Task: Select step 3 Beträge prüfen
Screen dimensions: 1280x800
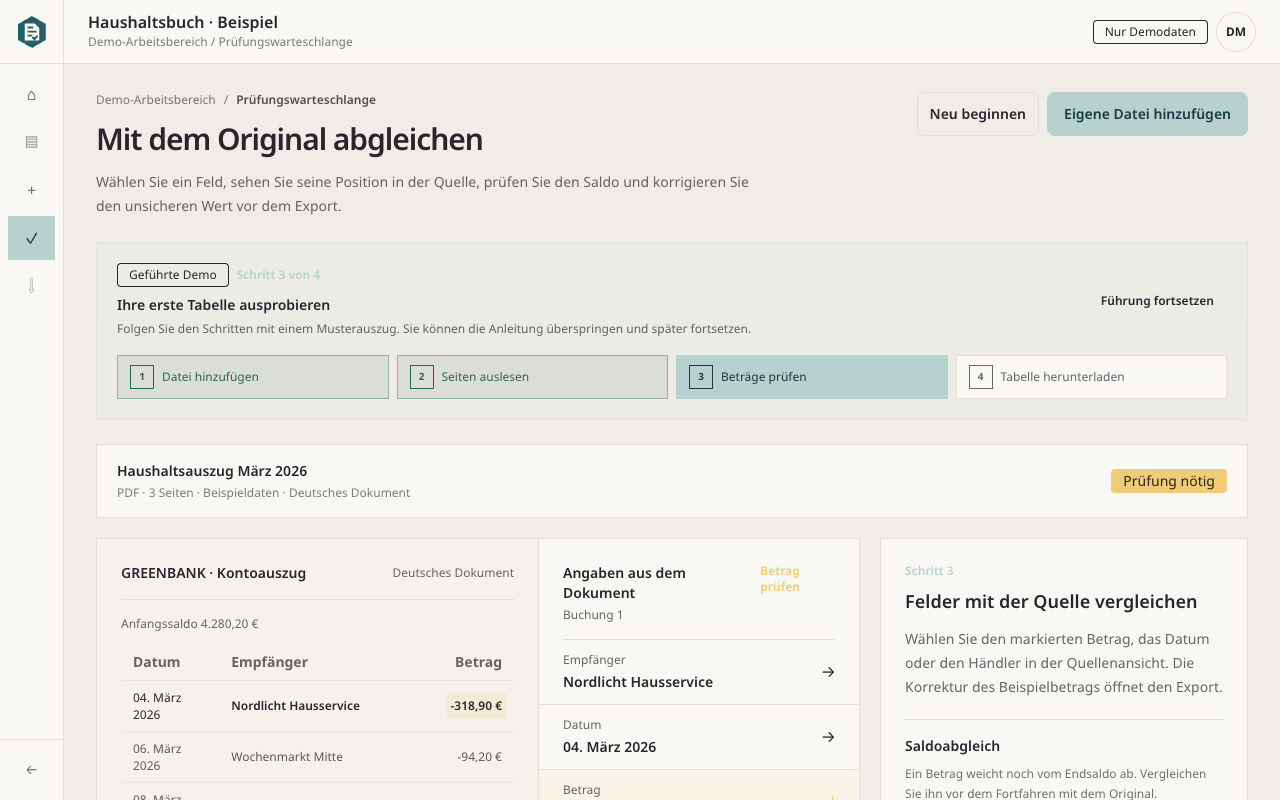Action: (x=812, y=377)
